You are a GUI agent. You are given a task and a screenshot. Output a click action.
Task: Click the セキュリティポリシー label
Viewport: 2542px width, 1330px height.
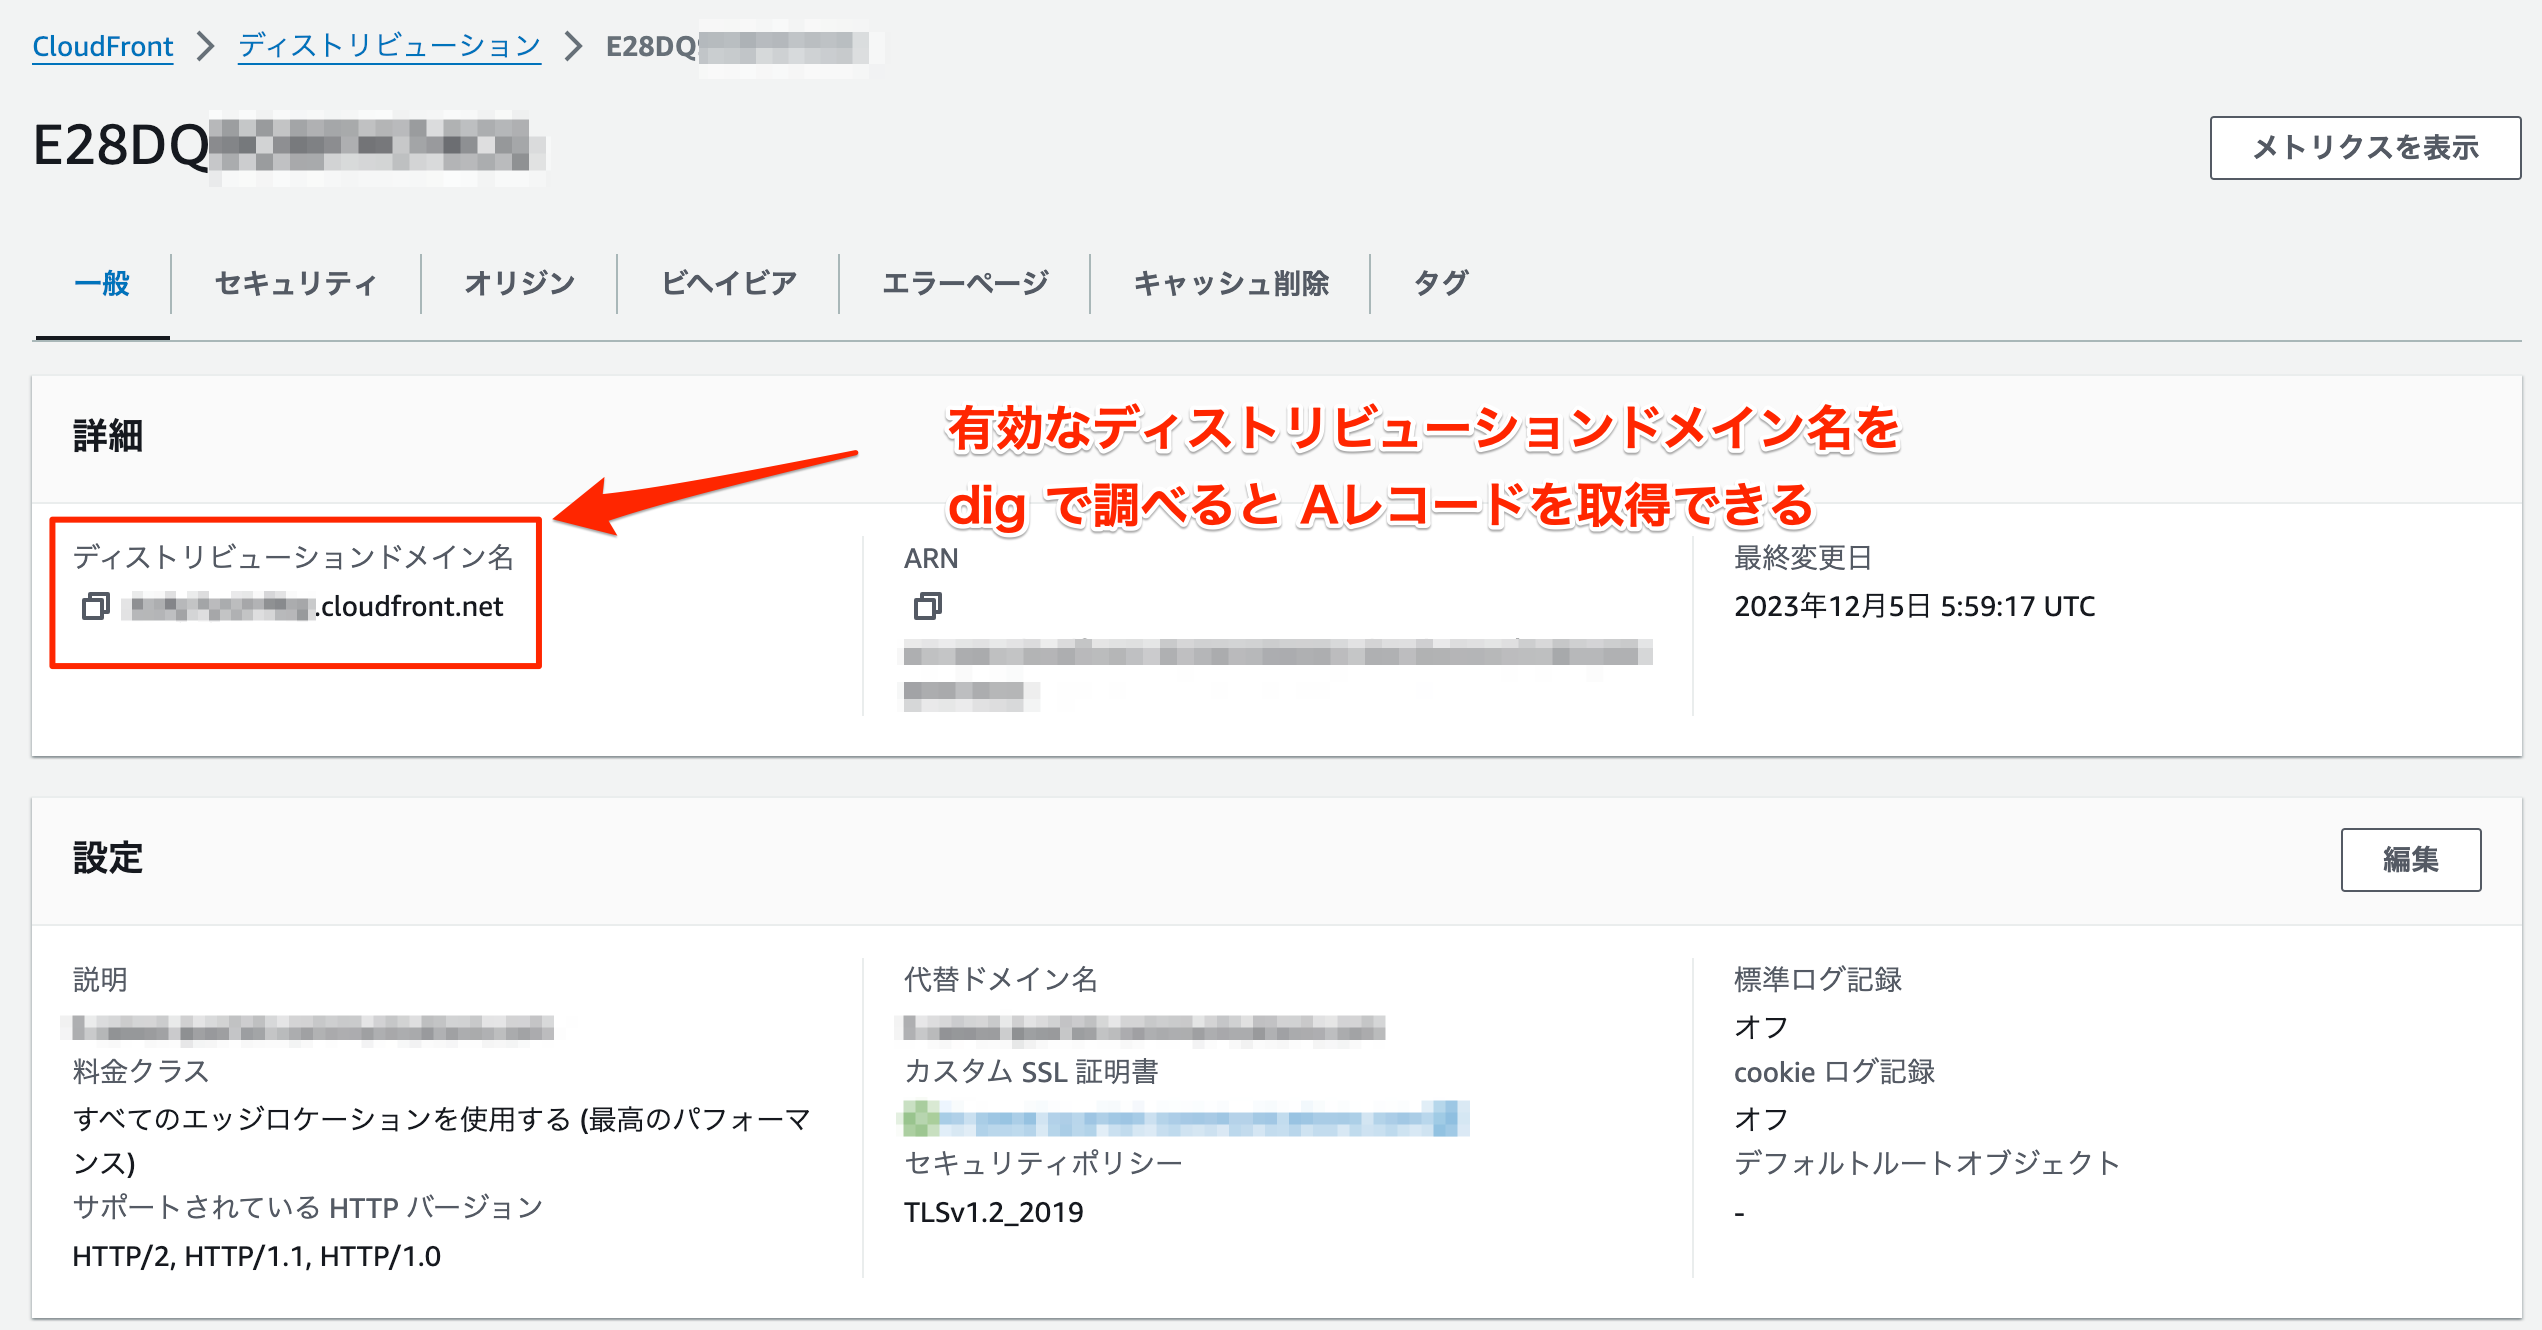[1043, 1163]
